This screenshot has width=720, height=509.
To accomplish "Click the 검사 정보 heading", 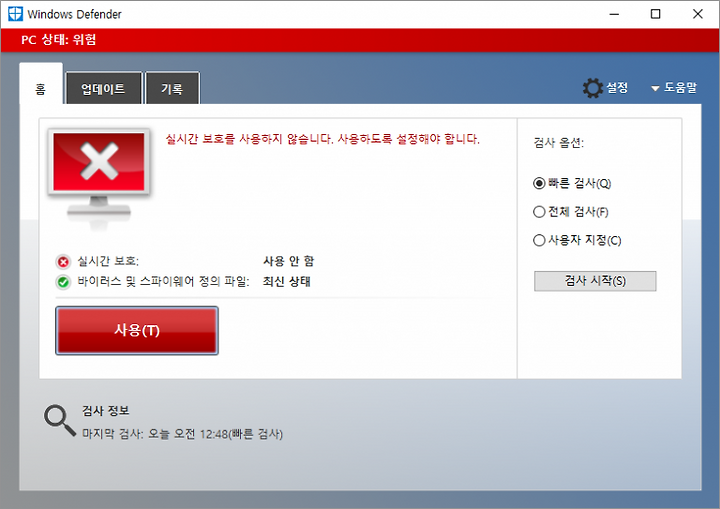I will point(106,411).
